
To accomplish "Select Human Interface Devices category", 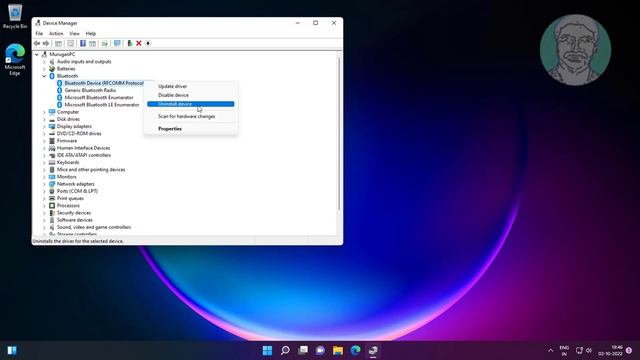I will pos(83,148).
